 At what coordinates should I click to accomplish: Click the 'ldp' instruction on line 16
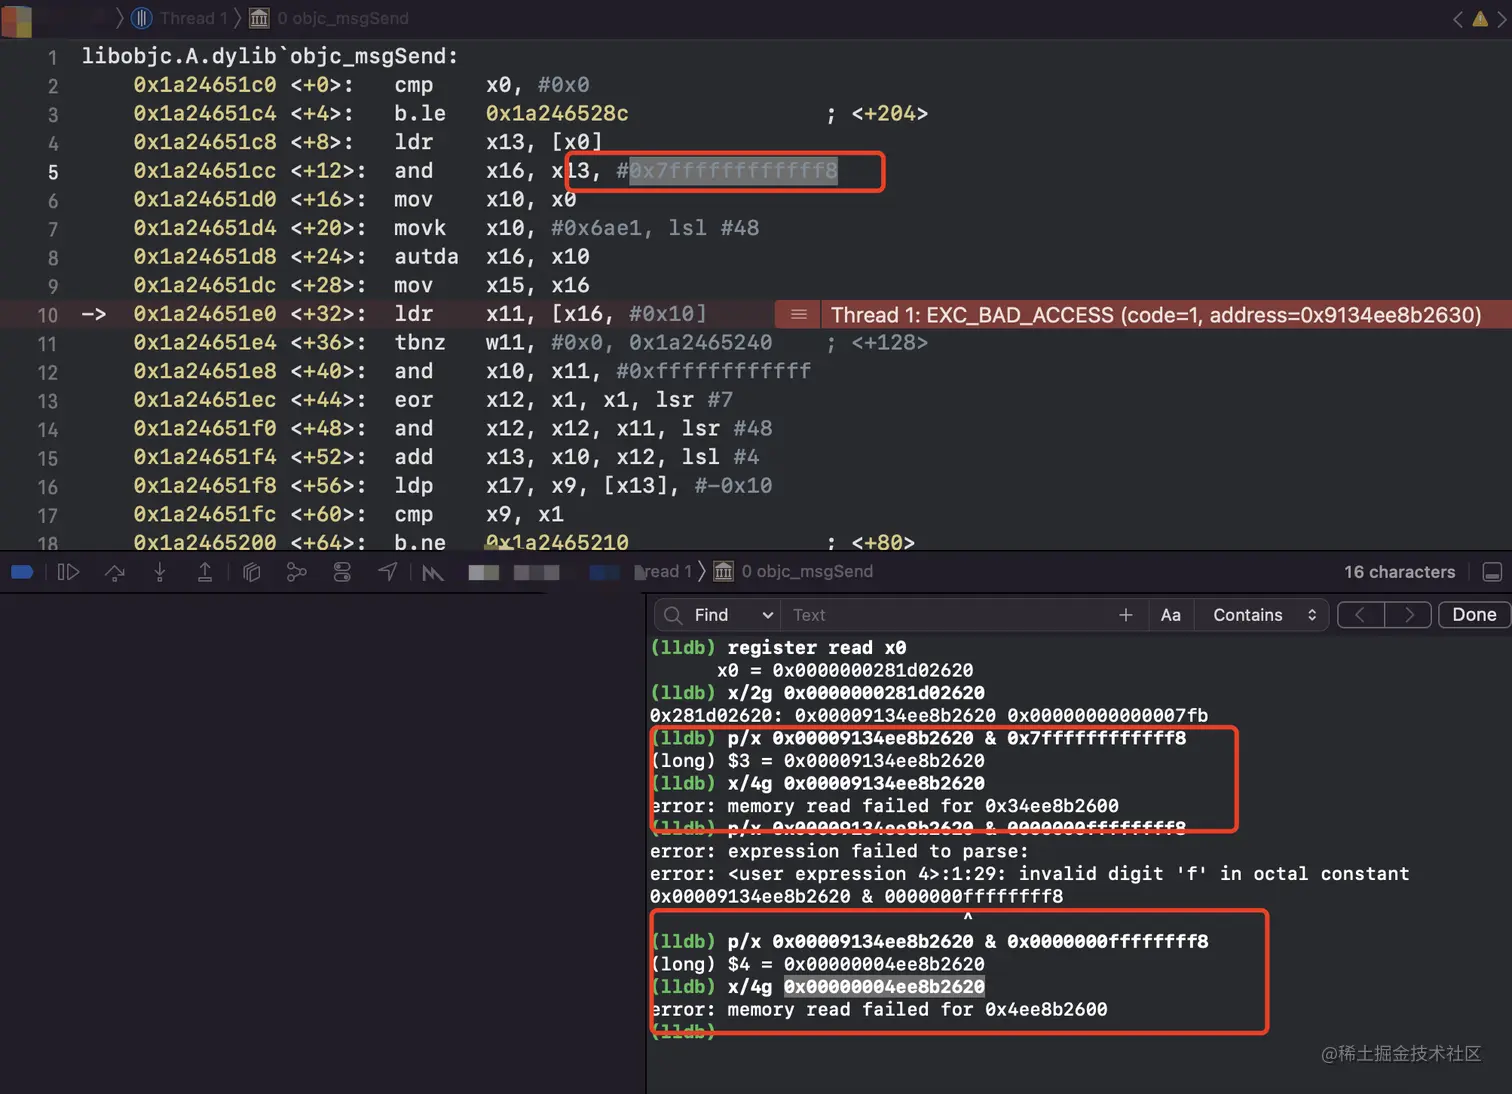point(414,485)
